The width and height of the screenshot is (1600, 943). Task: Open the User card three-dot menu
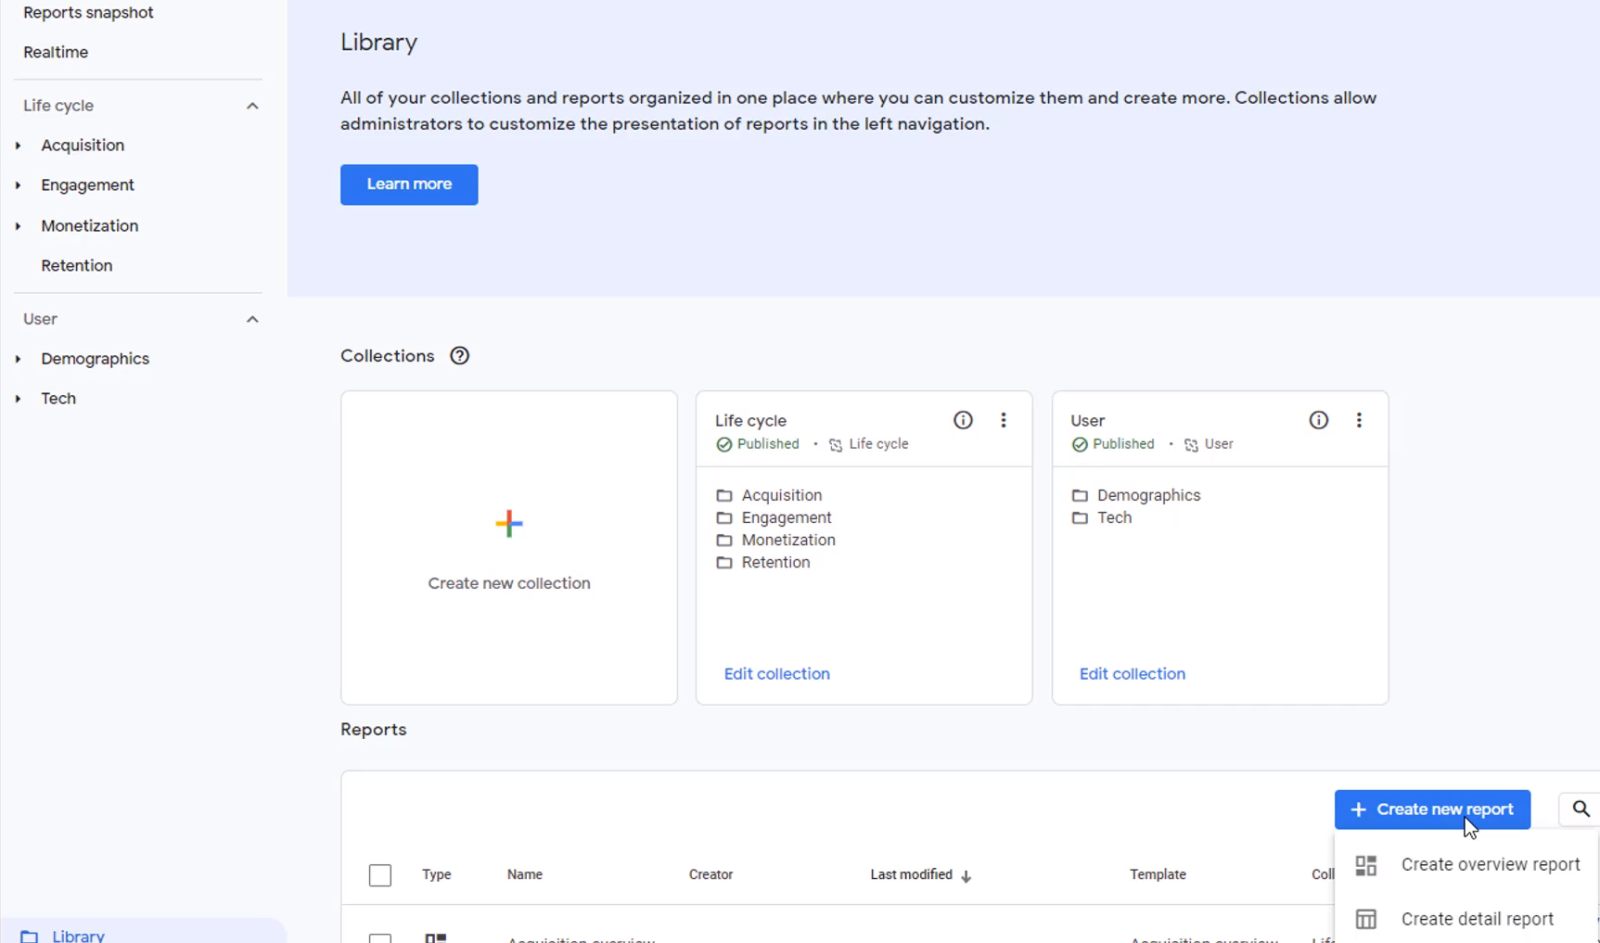[x=1359, y=420]
